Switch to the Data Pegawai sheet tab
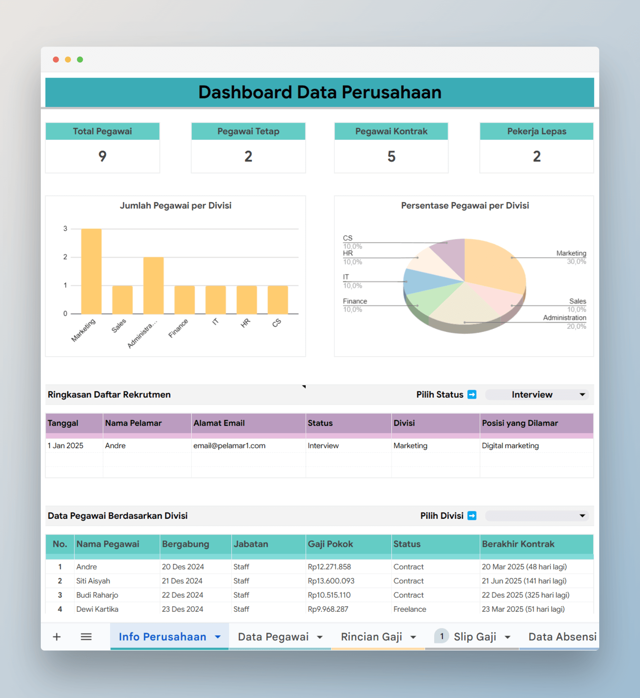Image resolution: width=640 pixels, height=698 pixels. coord(273,637)
